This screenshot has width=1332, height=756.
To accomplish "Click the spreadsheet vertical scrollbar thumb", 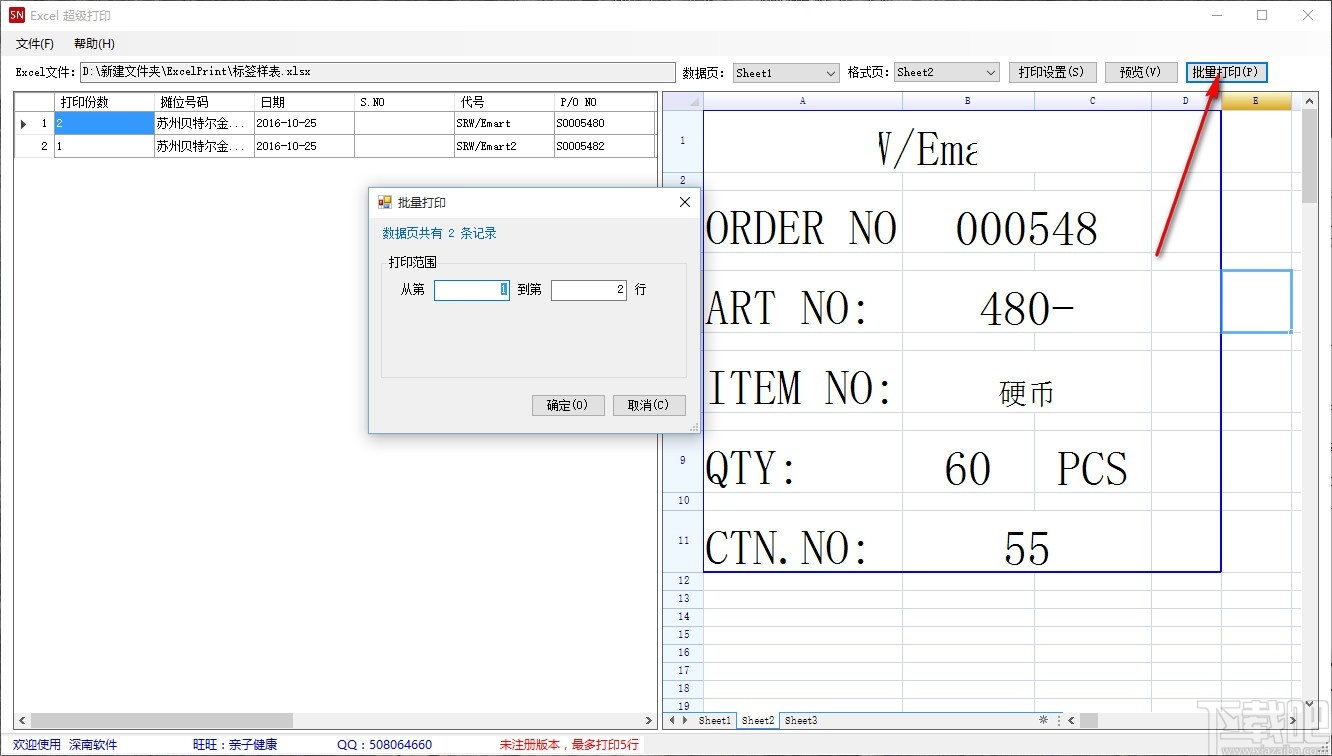I will (1311, 156).
